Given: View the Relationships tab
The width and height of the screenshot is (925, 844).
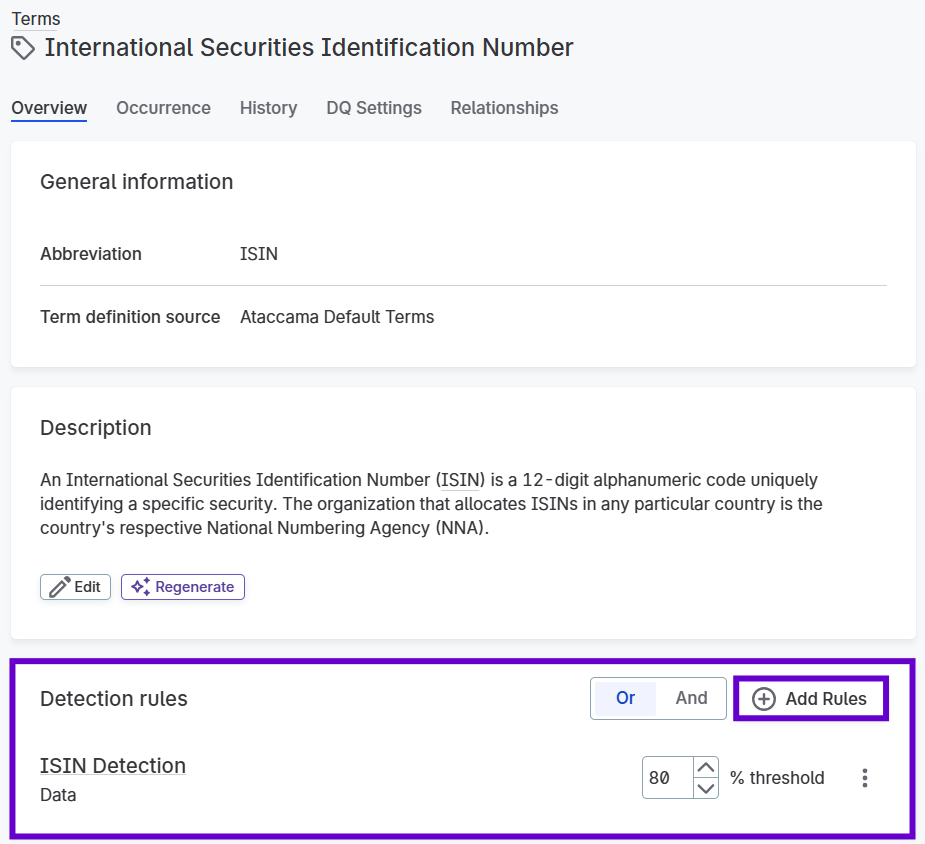Looking at the screenshot, I should point(504,108).
